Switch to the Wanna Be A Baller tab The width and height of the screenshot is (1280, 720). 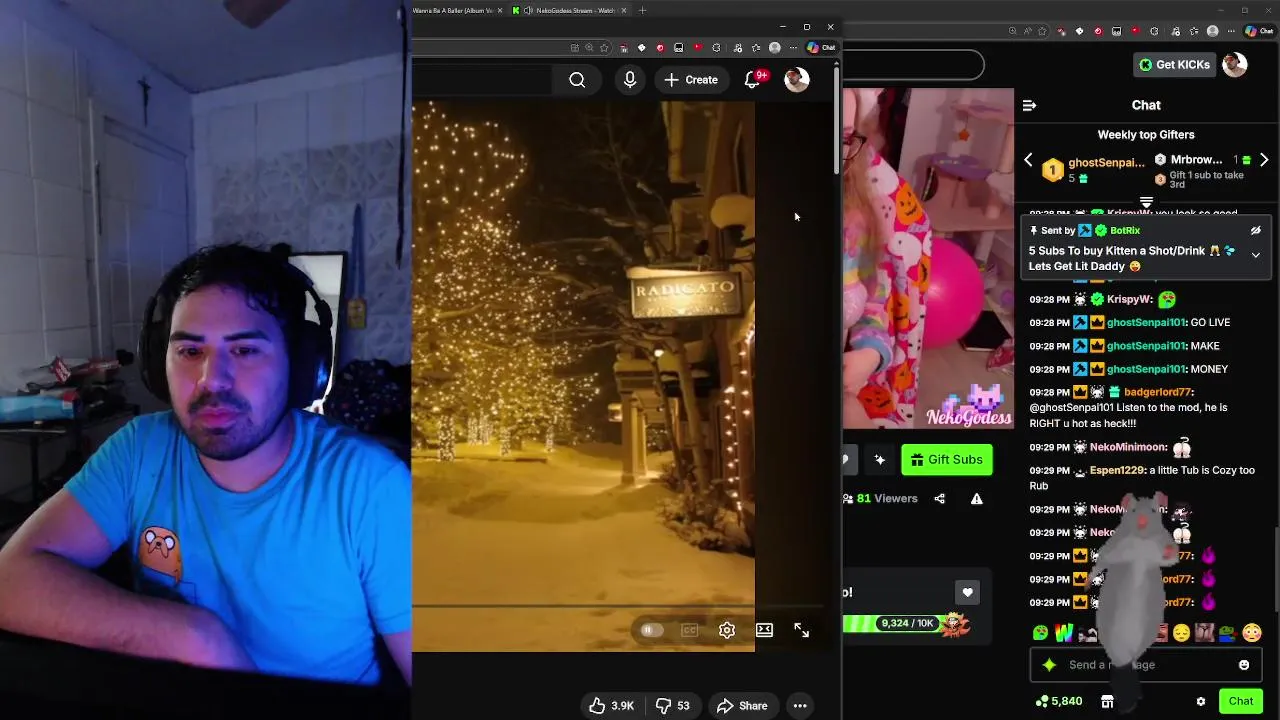point(456,10)
